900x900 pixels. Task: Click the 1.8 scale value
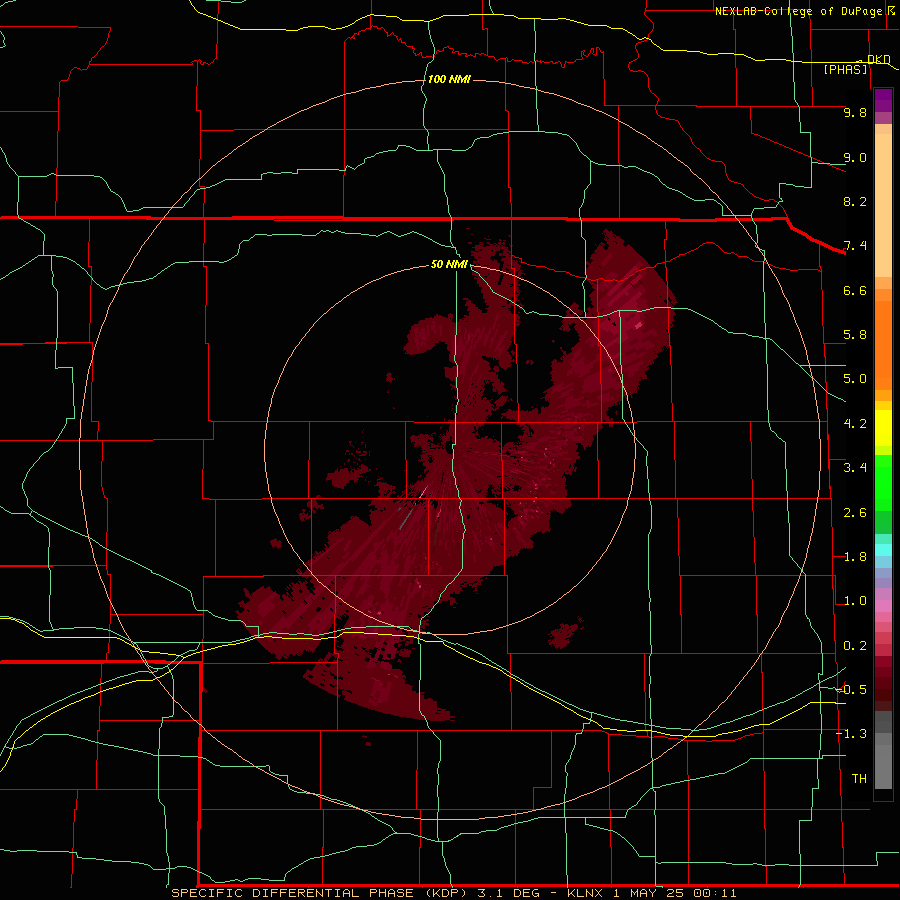point(855,557)
